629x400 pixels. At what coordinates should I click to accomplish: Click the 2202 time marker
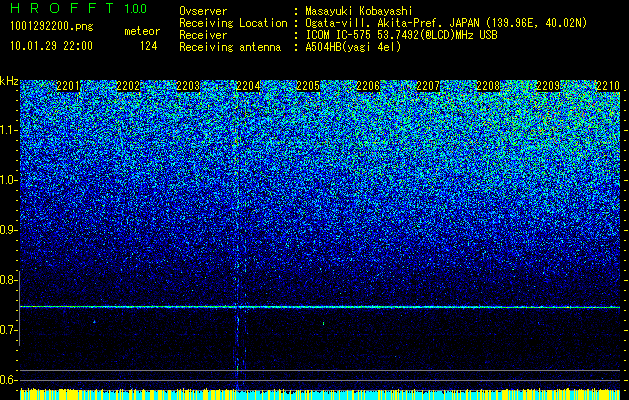tap(128, 86)
